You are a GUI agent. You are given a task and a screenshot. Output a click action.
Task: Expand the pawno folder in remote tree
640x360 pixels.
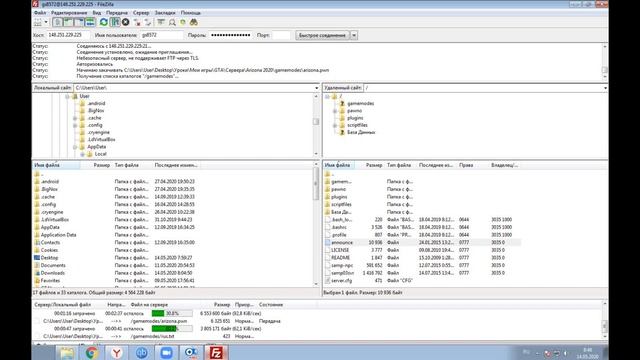pyautogui.click(x=335, y=111)
